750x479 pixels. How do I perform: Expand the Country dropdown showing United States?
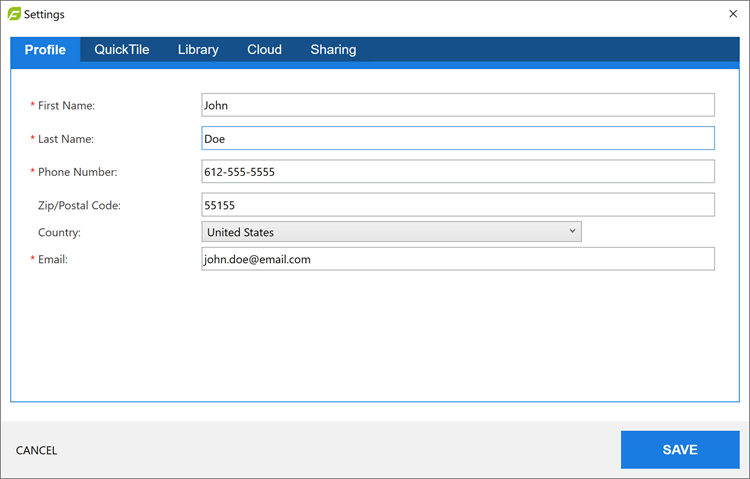pyautogui.click(x=391, y=232)
